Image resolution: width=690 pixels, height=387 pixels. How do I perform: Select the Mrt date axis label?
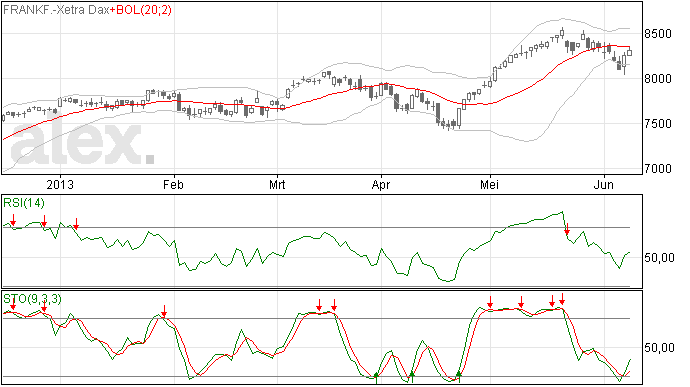tap(277, 184)
